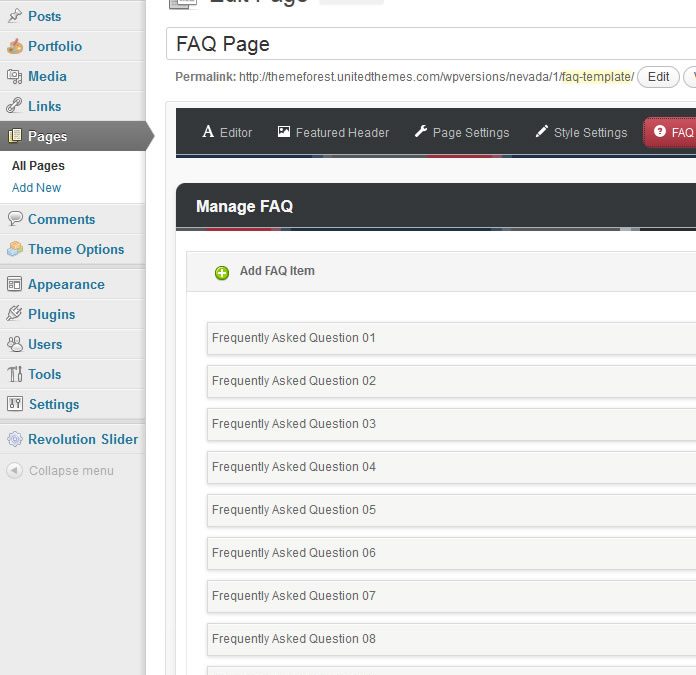Expand Frequently Asked Question 04
The width and height of the screenshot is (696, 675).
(450, 467)
